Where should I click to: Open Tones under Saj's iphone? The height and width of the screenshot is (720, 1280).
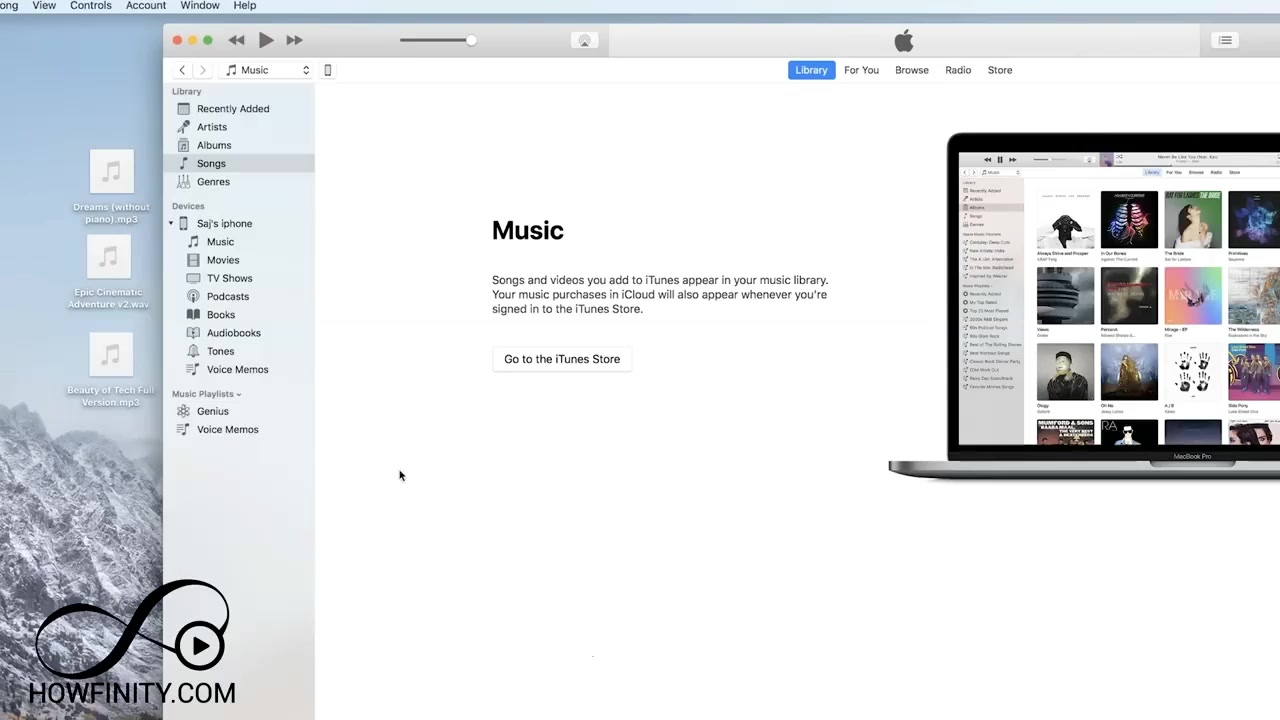click(x=240, y=351)
